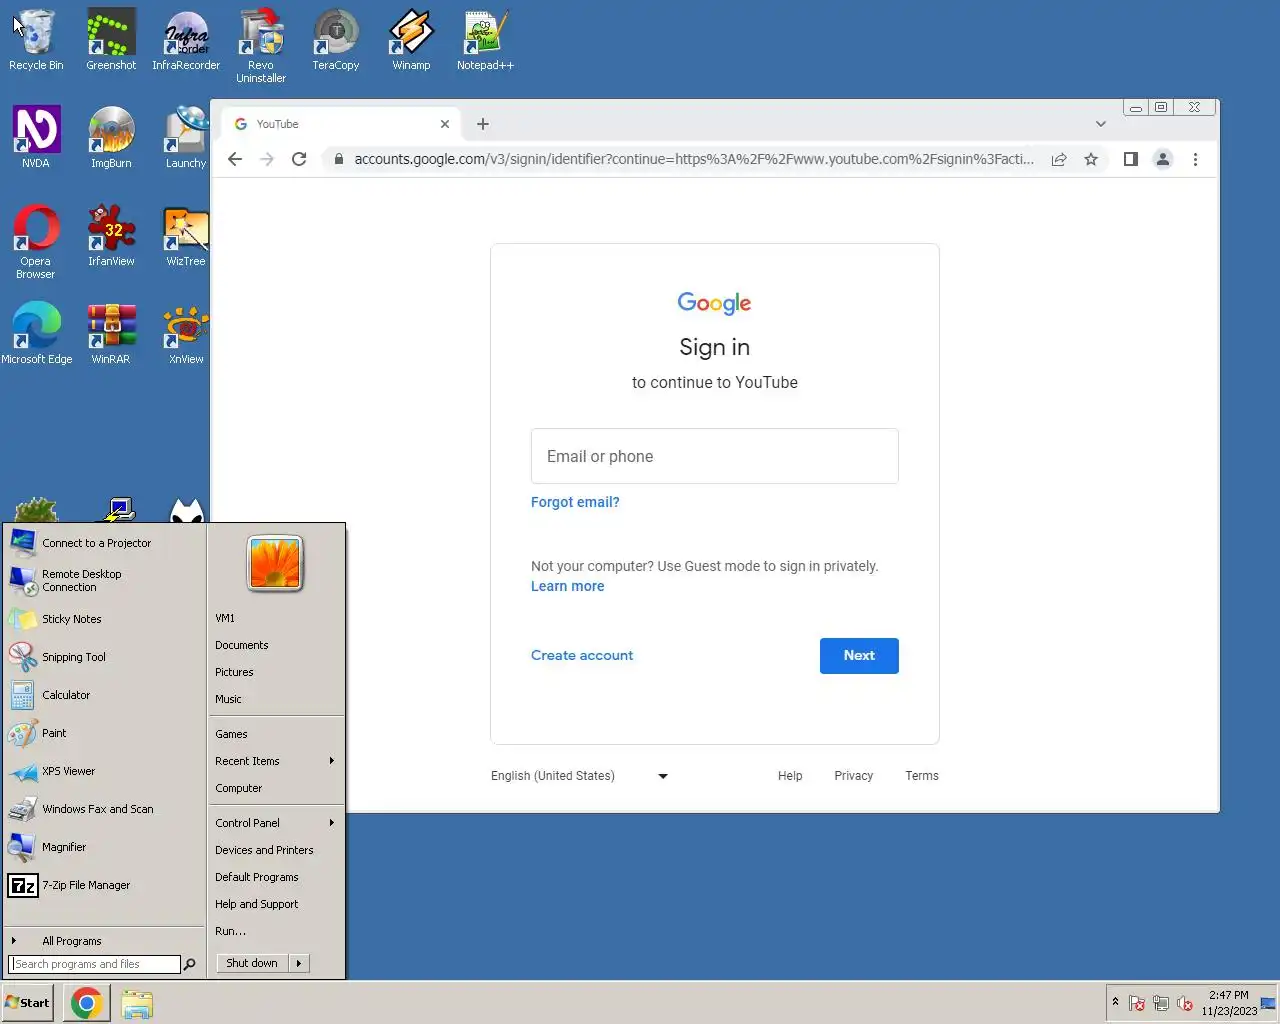
Task: Open Documents from the Start menu
Action: tap(242, 645)
